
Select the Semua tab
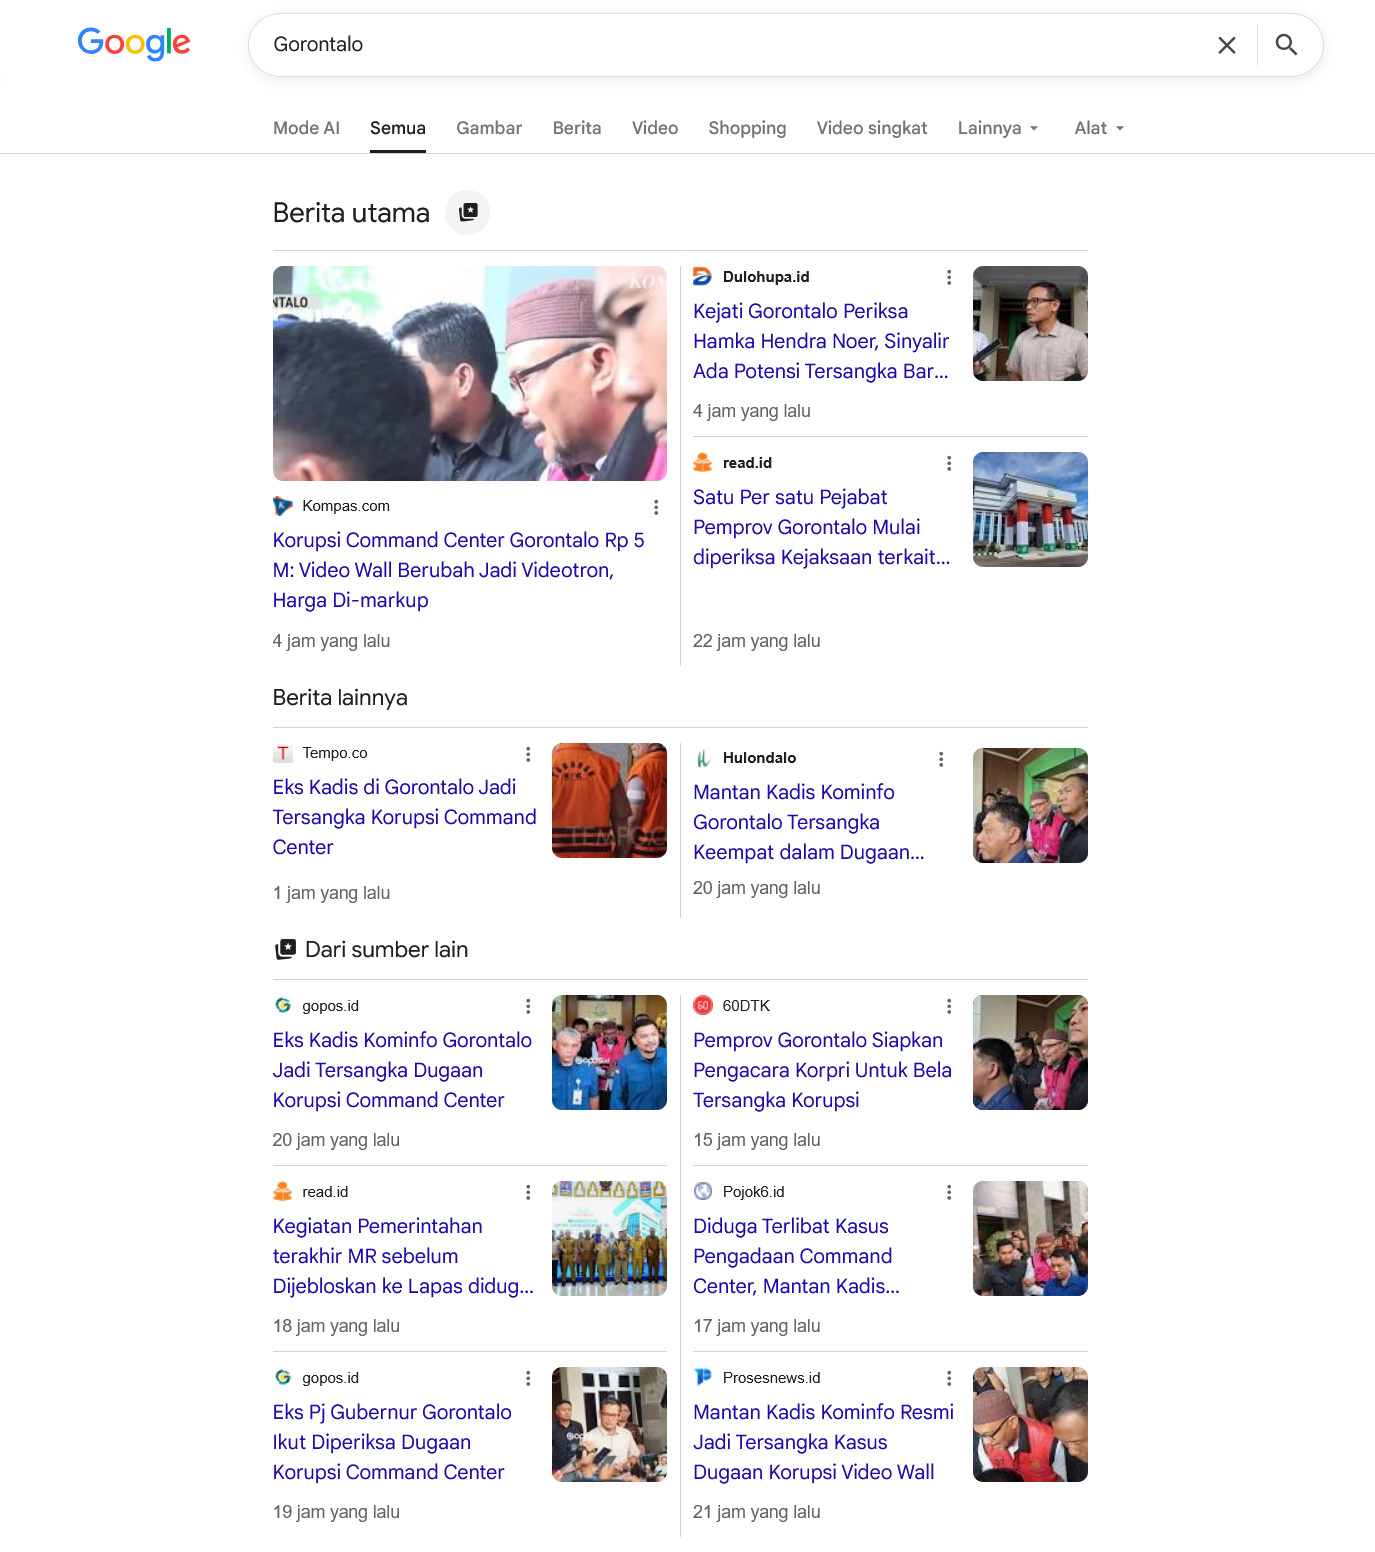click(398, 128)
